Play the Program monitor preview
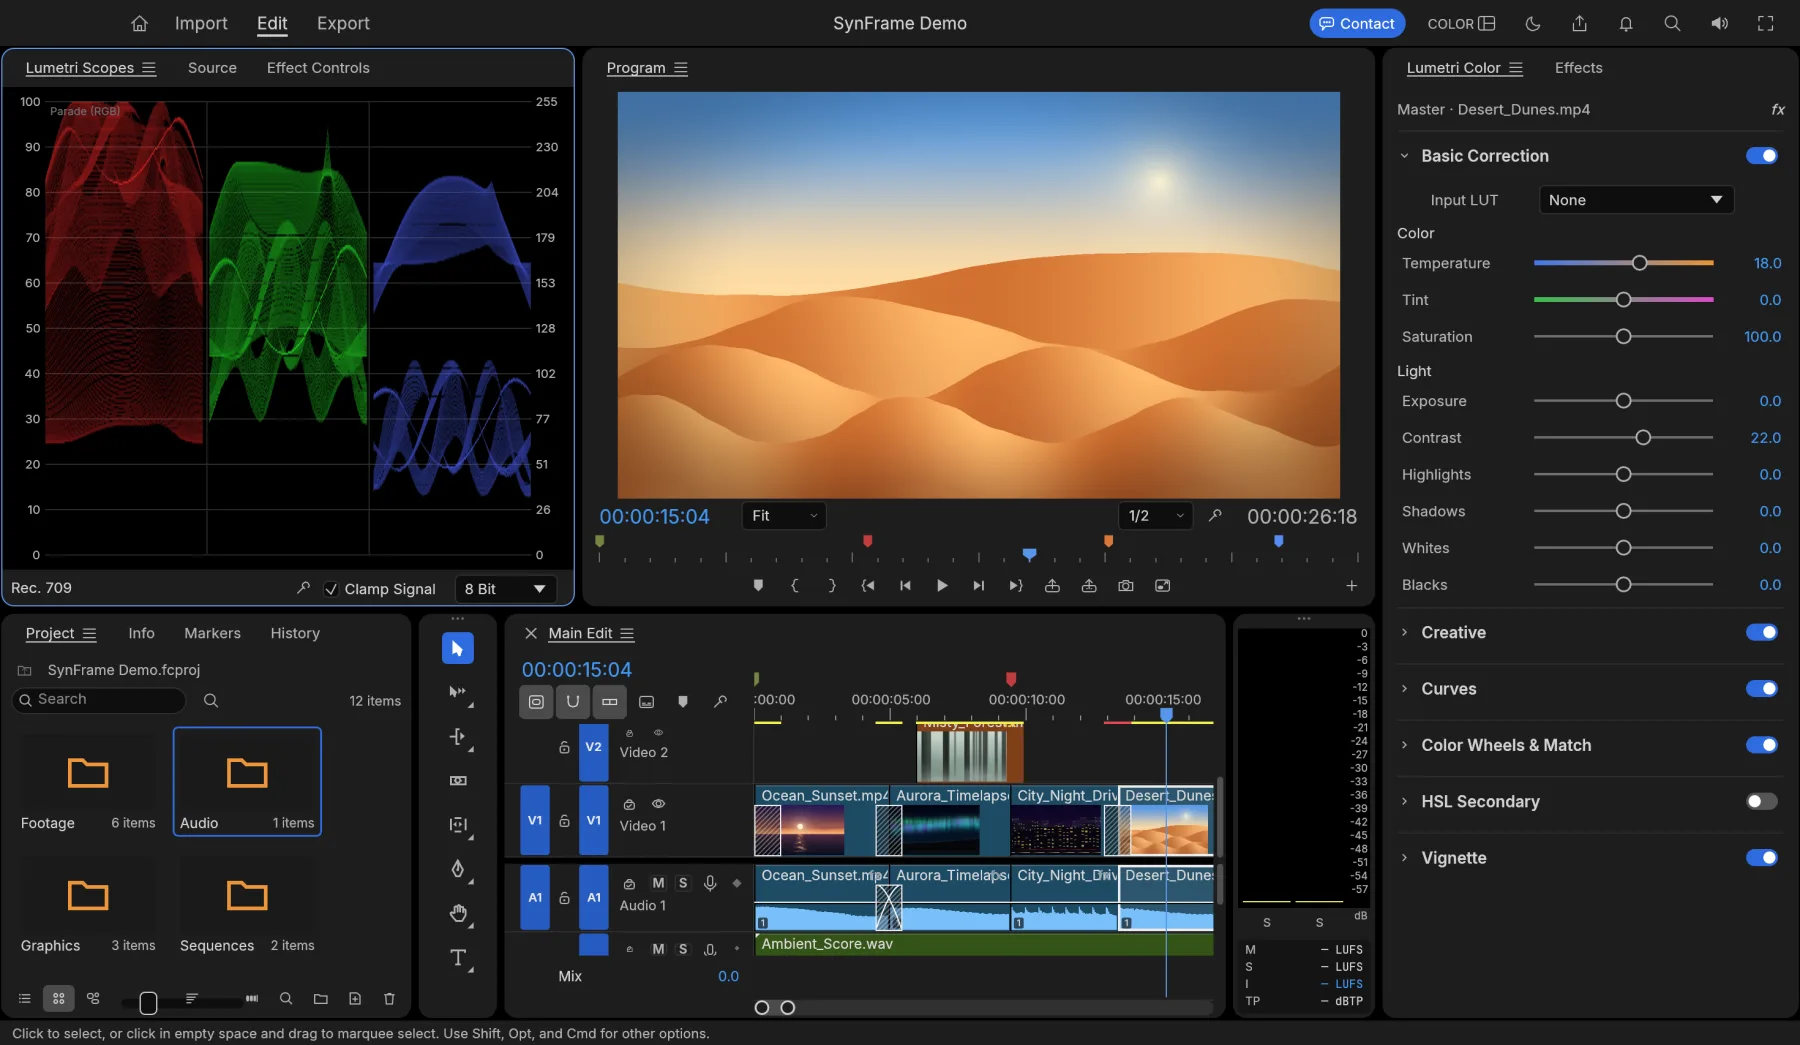 coord(941,586)
